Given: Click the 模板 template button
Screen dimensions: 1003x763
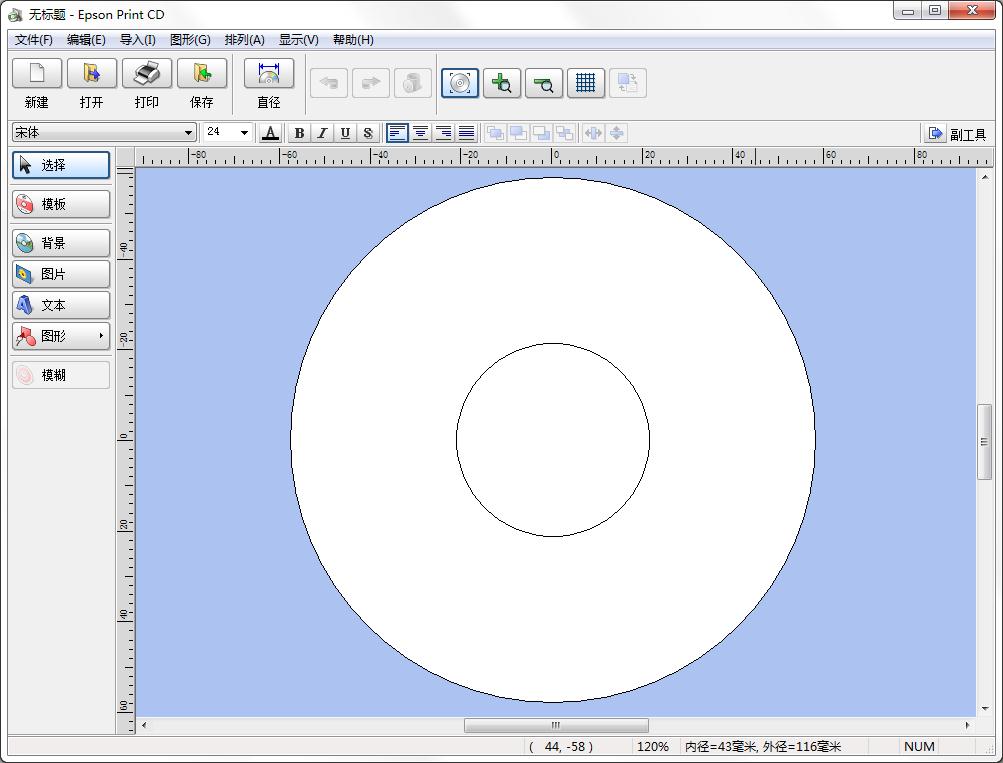Looking at the screenshot, I should (x=61, y=204).
